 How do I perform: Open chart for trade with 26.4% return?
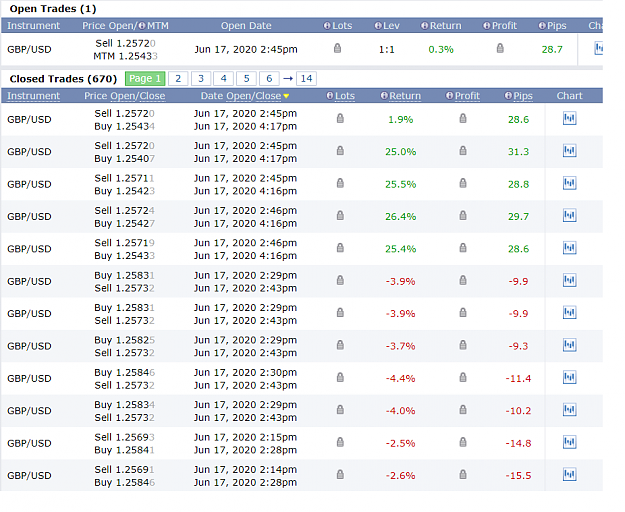tap(570, 216)
